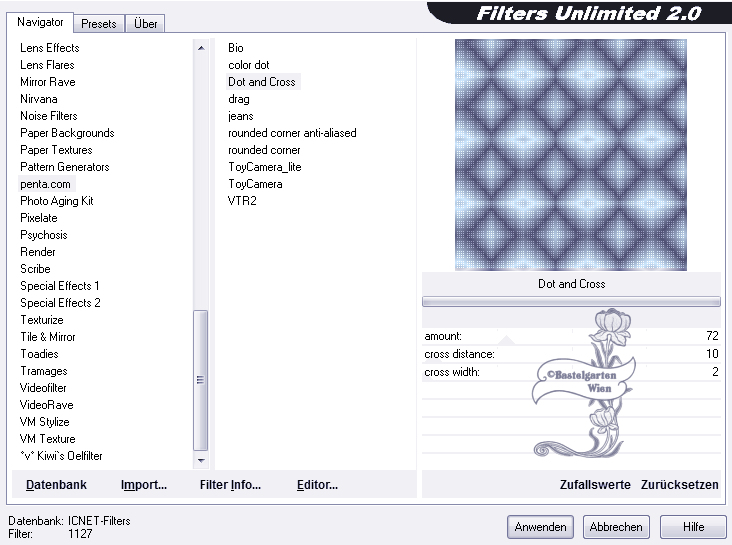Select Paper Backgrounds category
The height and width of the screenshot is (545, 732).
(67, 133)
